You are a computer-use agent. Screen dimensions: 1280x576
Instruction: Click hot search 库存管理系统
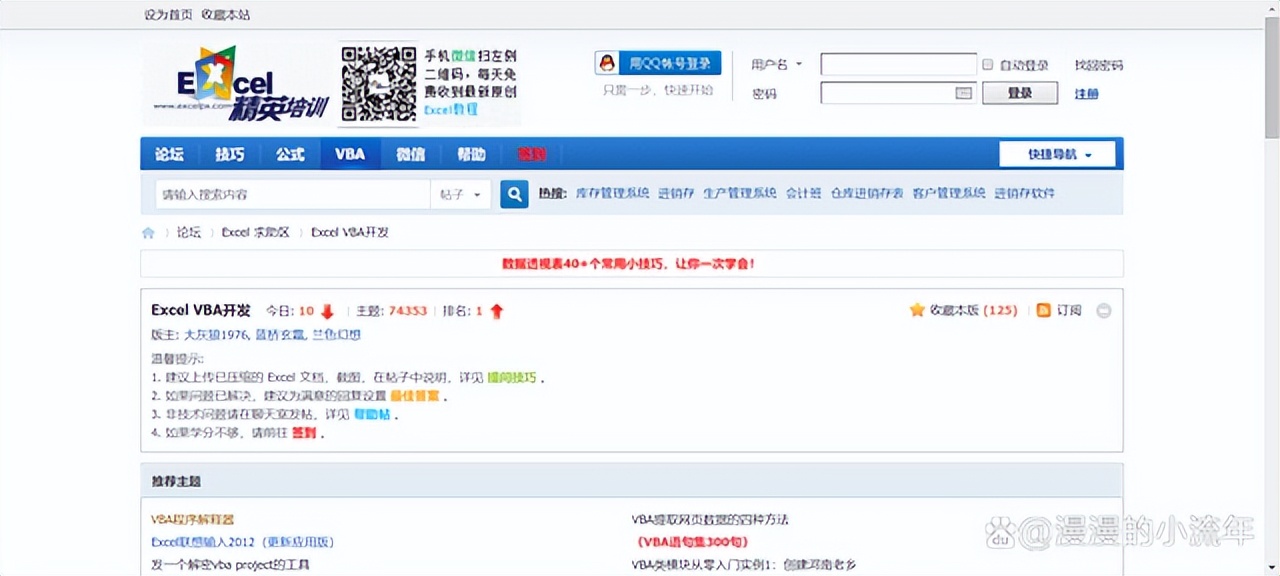point(612,193)
